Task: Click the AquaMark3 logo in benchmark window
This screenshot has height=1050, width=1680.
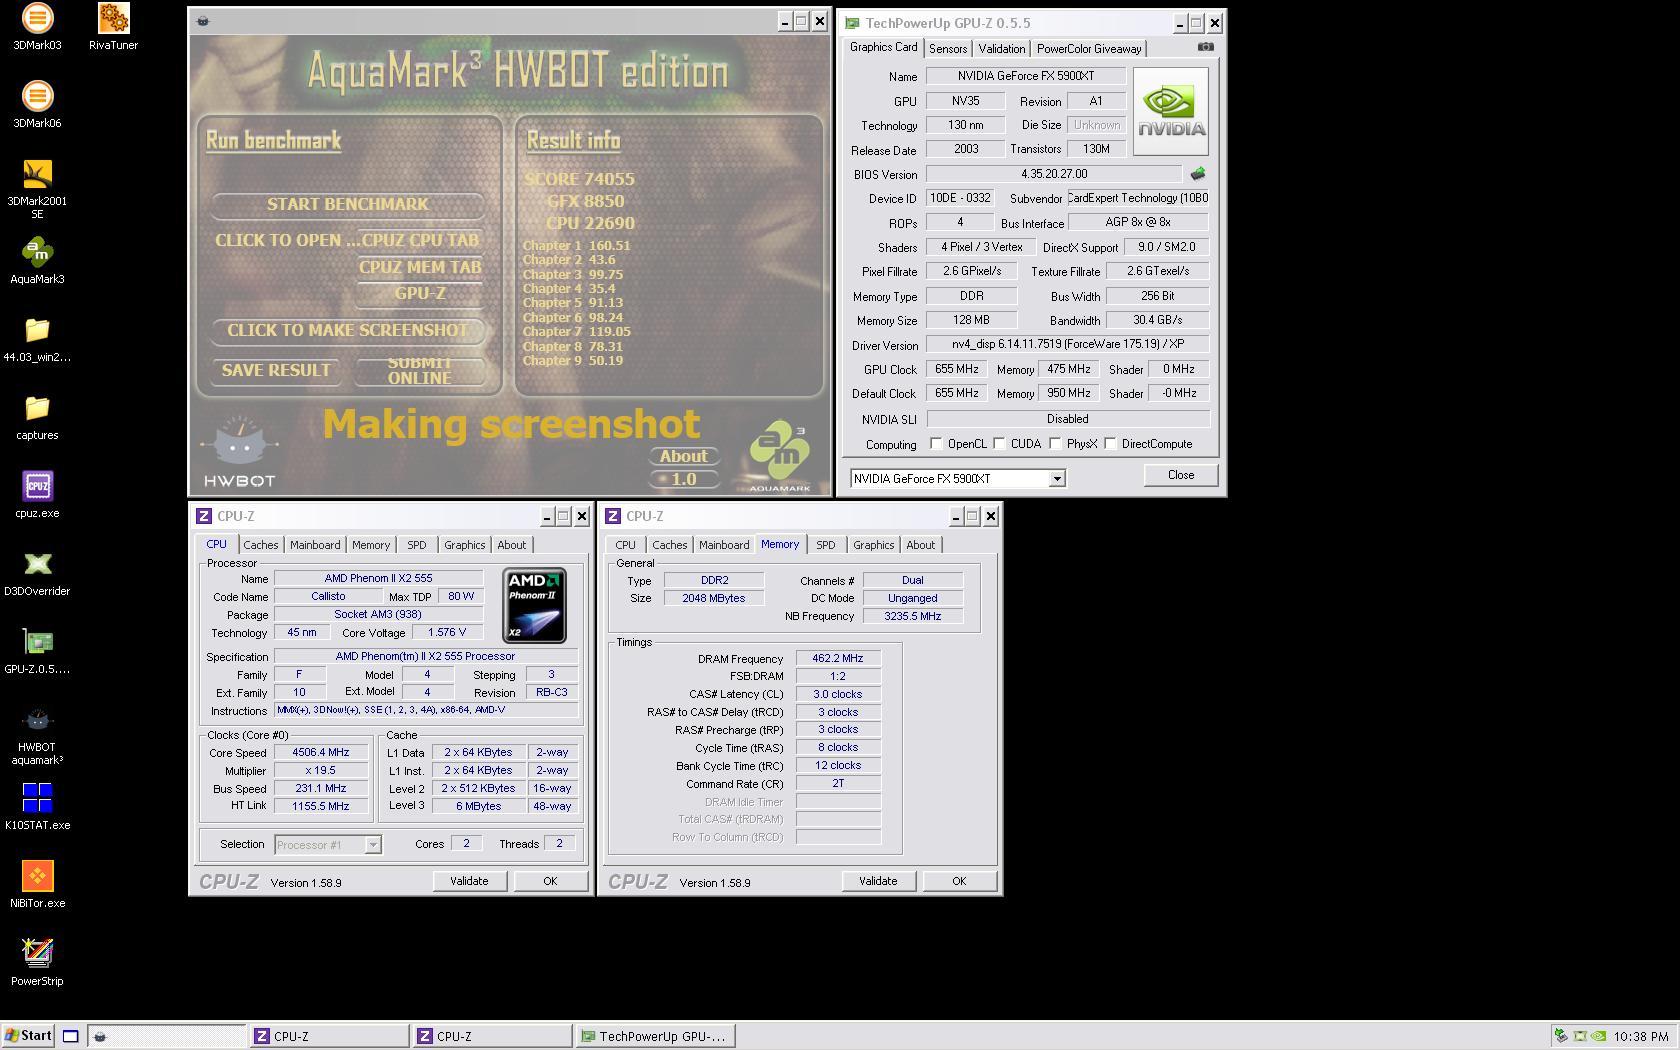Action: pyautogui.click(x=780, y=457)
